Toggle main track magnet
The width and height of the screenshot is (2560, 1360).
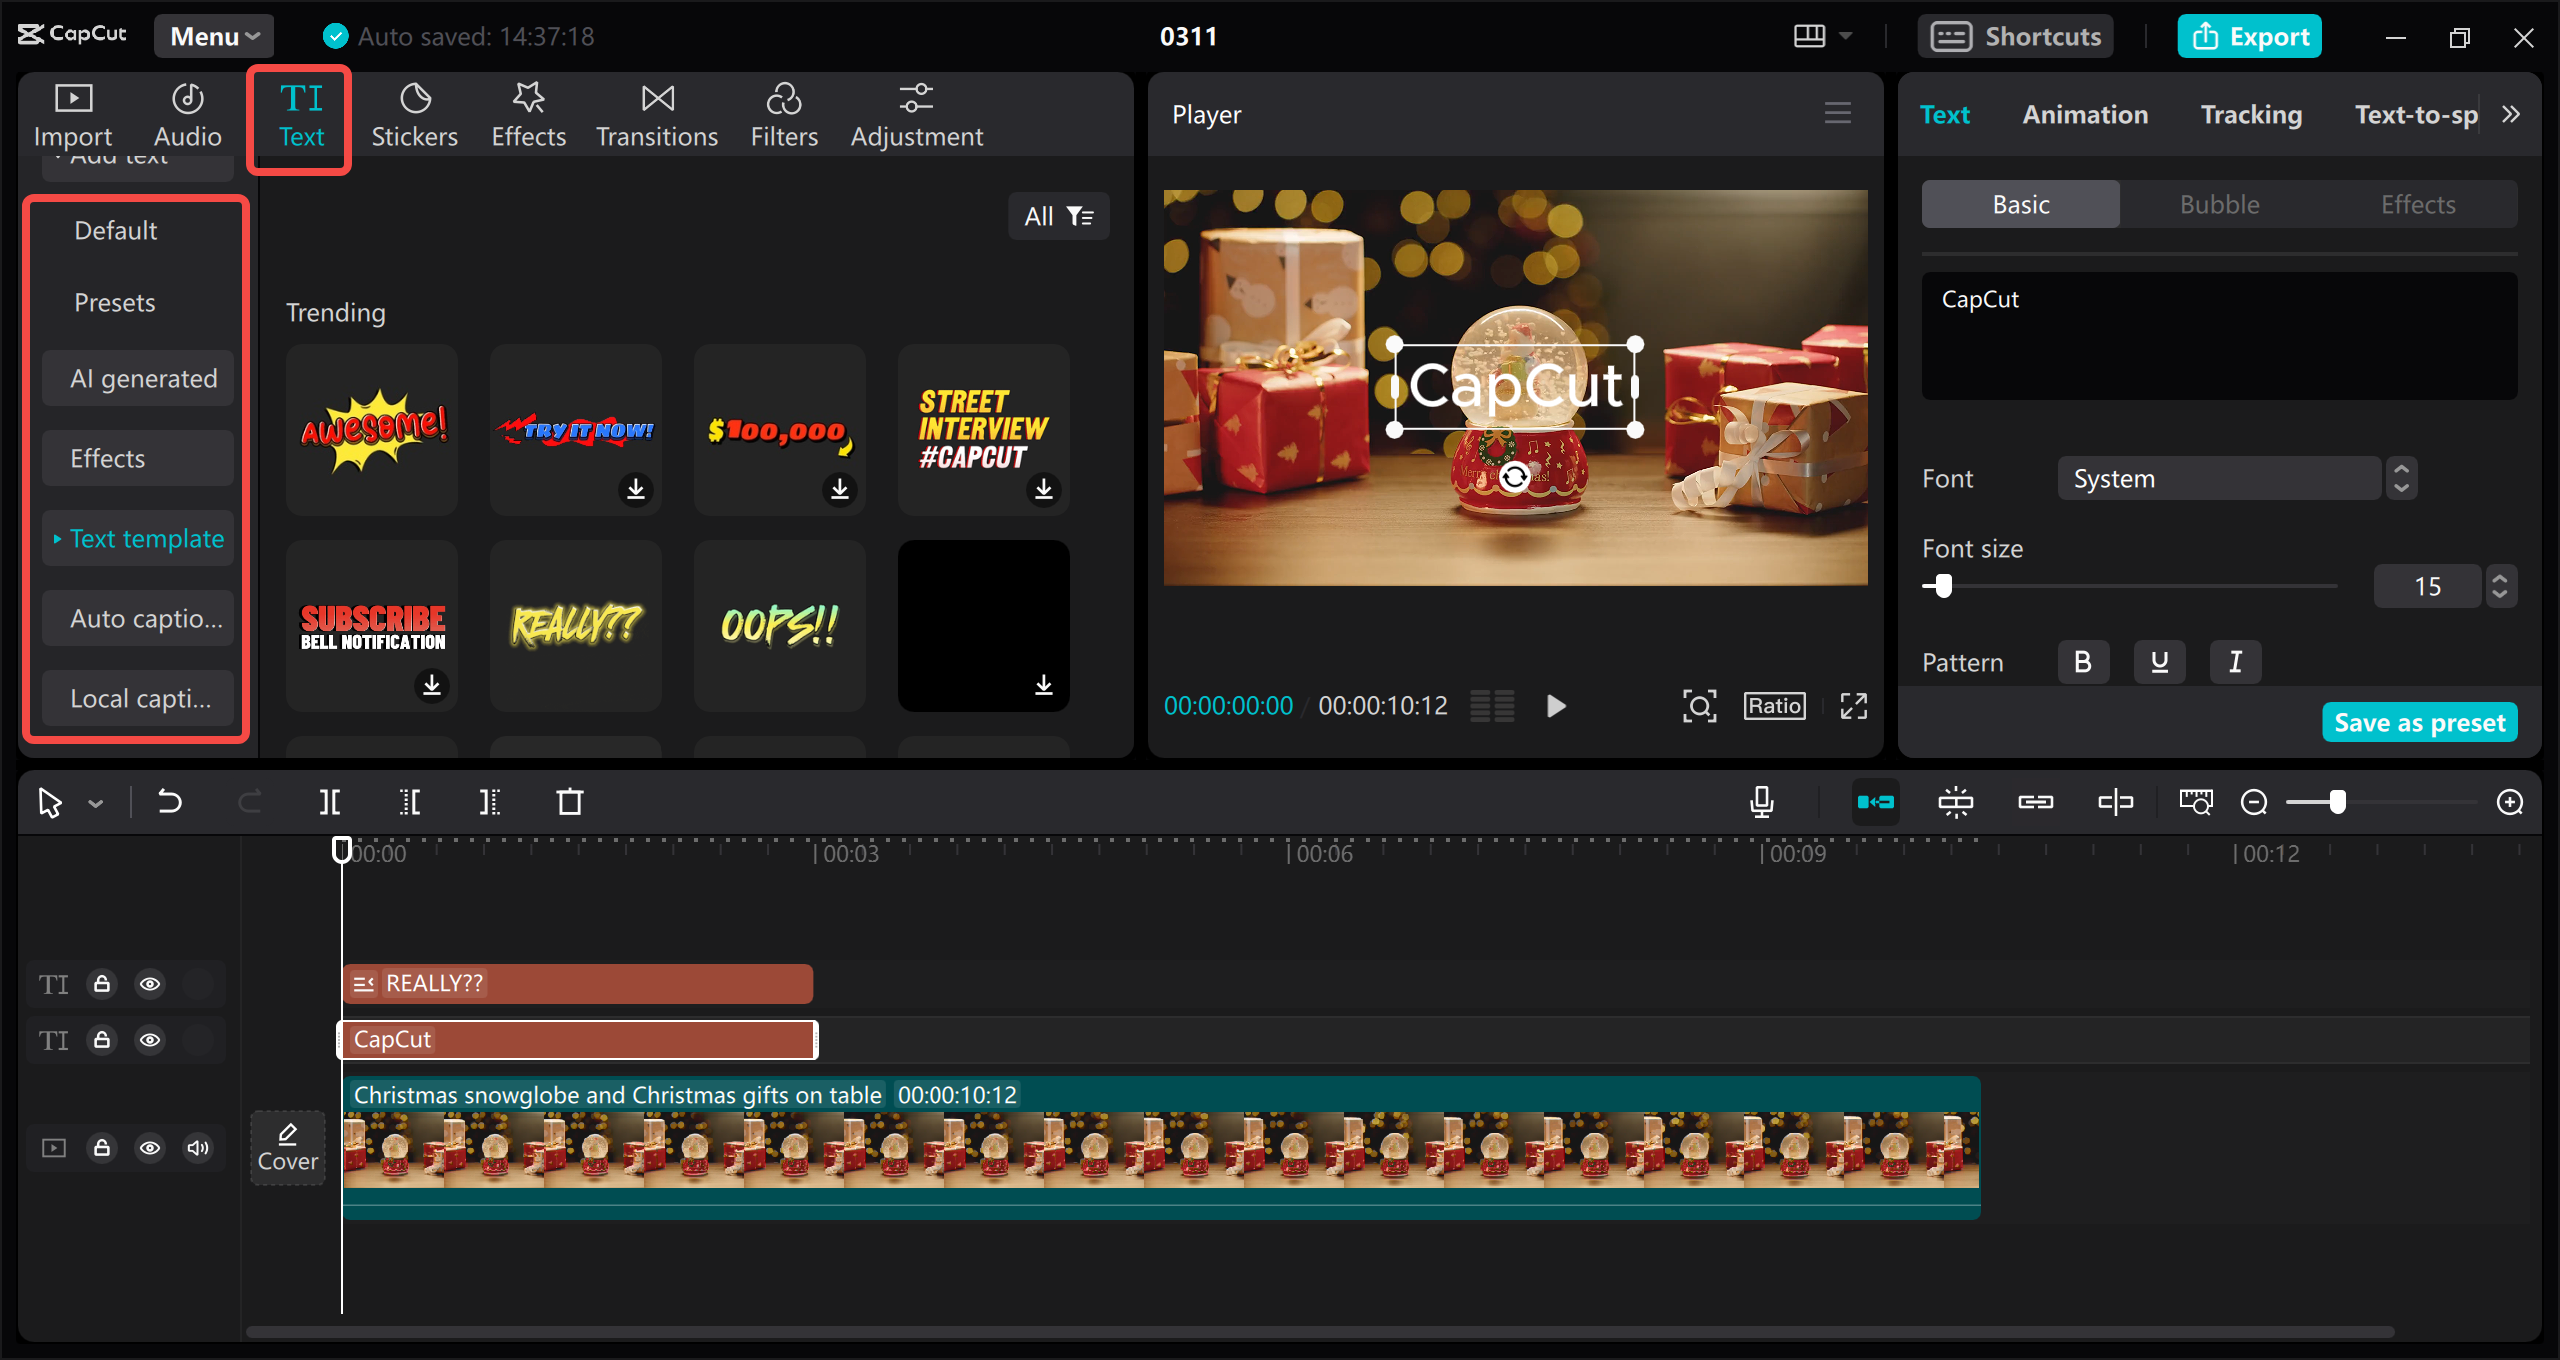pyautogui.click(x=1876, y=802)
